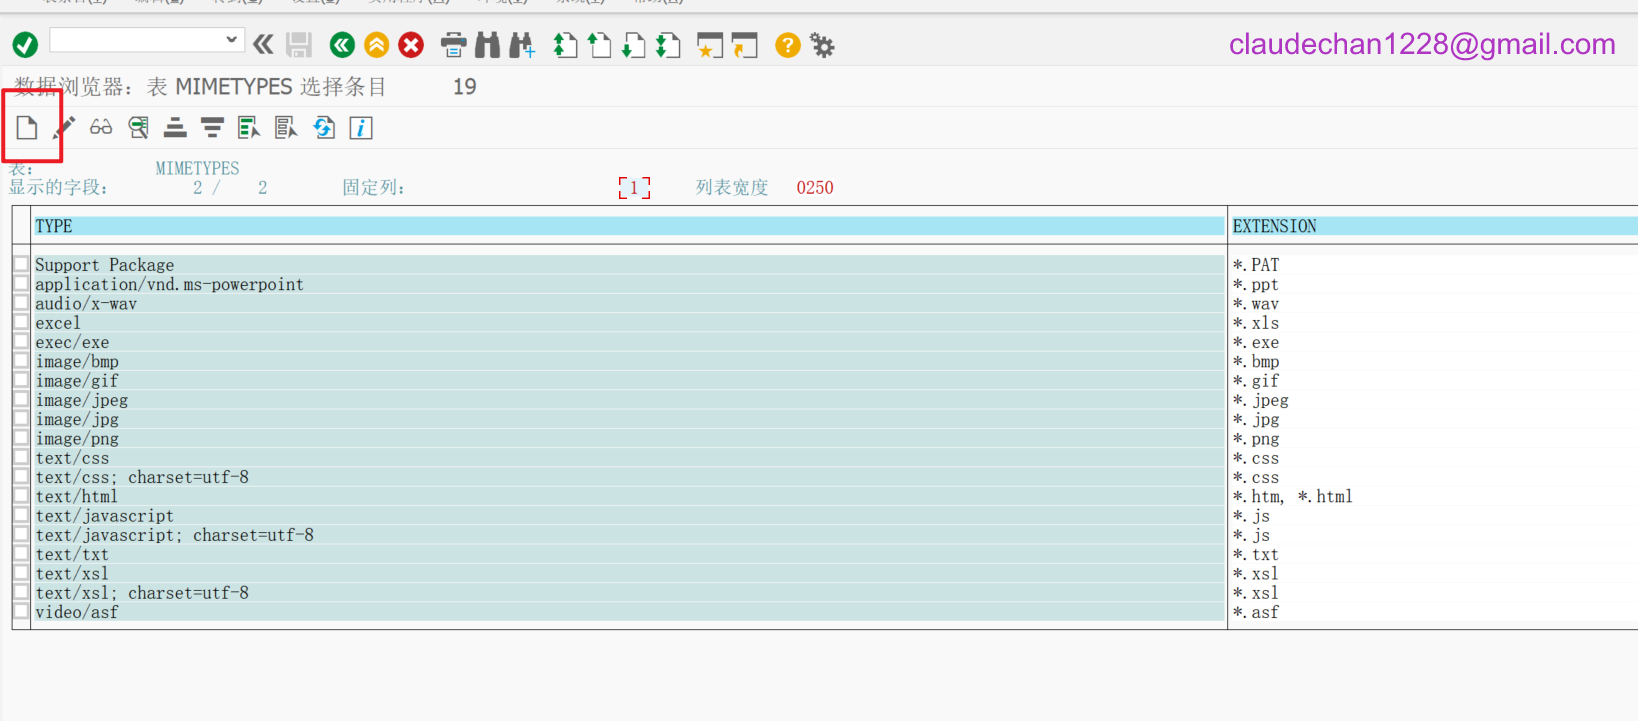The width and height of the screenshot is (1638, 721).
Task: Click the printer icon
Action: tap(453, 45)
